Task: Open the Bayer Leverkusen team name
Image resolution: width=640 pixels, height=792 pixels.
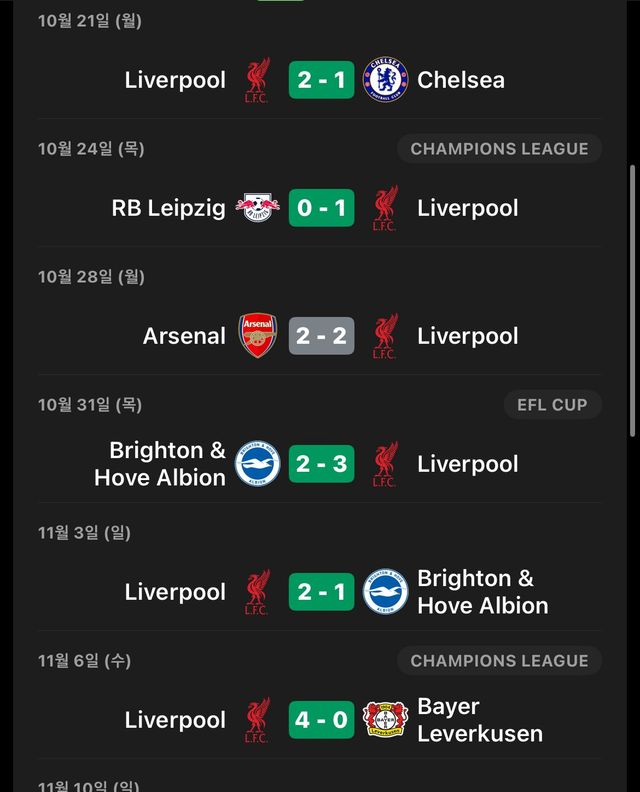Action: (479, 720)
